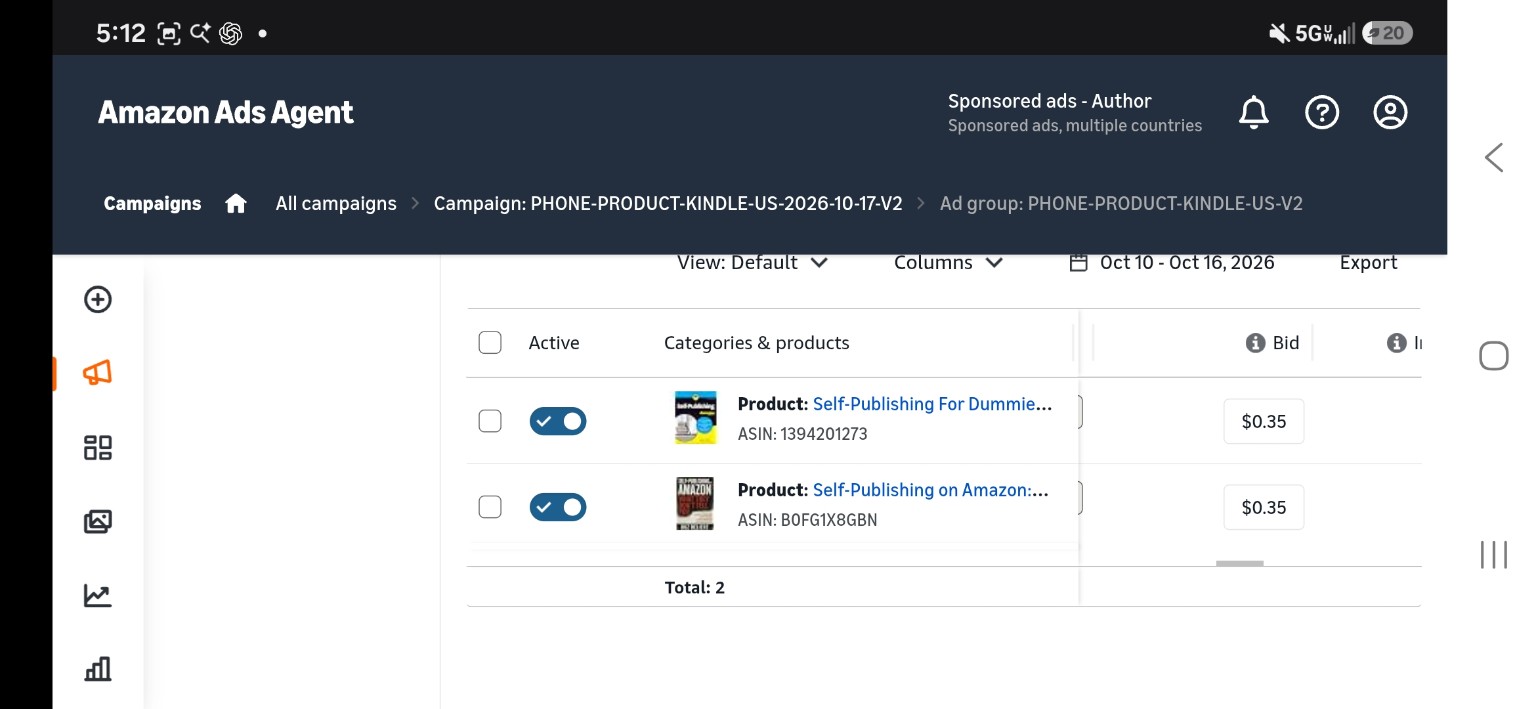The width and height of the screenshot is (1536, 709).
Task: Click the Active column header
Action: click(x=554, y=343)
